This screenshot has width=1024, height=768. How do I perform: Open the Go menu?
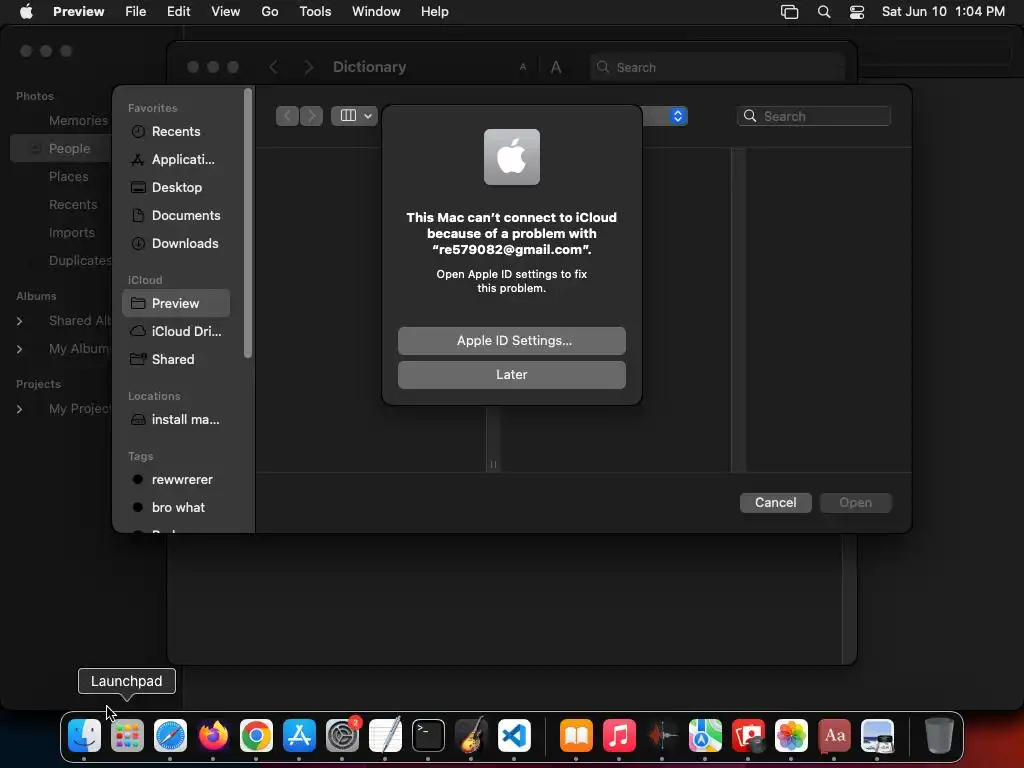point(270,12)
